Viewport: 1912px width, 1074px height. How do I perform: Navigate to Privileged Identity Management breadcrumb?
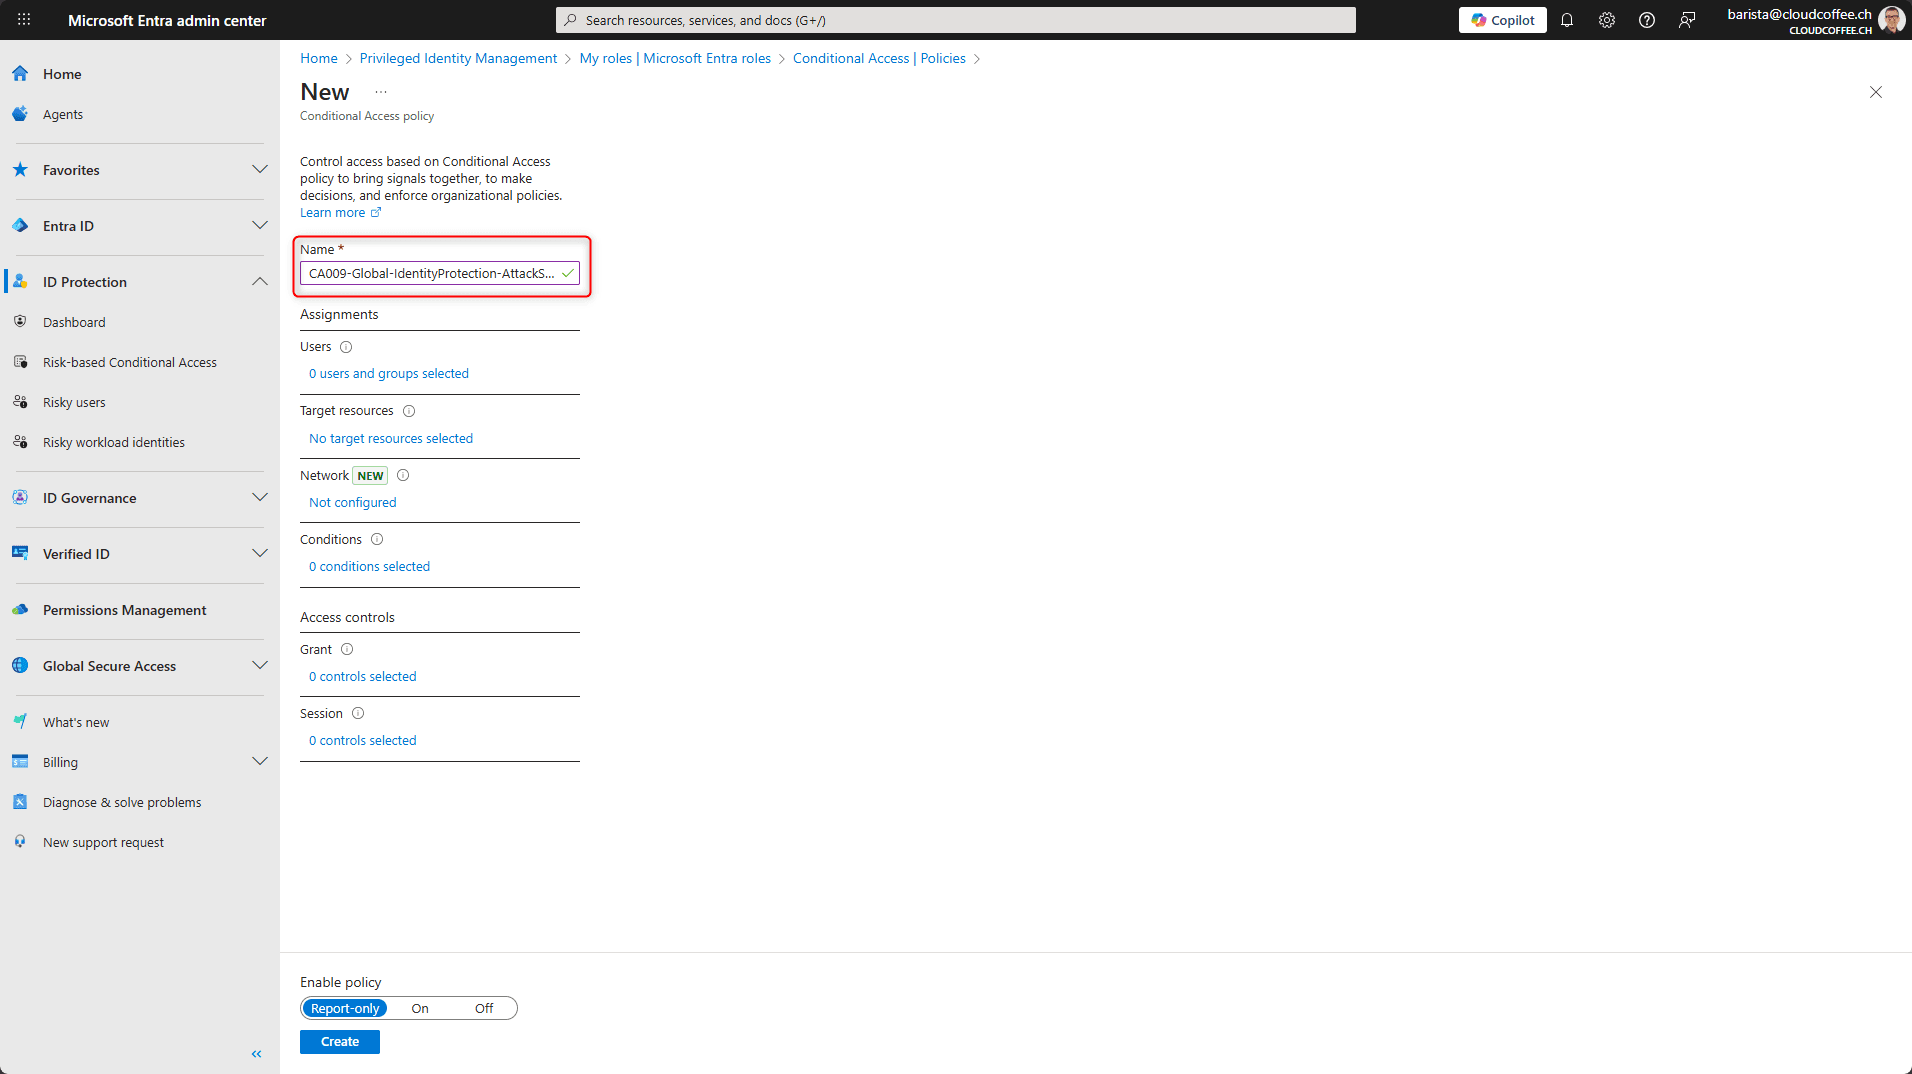(x=458, y=58)
